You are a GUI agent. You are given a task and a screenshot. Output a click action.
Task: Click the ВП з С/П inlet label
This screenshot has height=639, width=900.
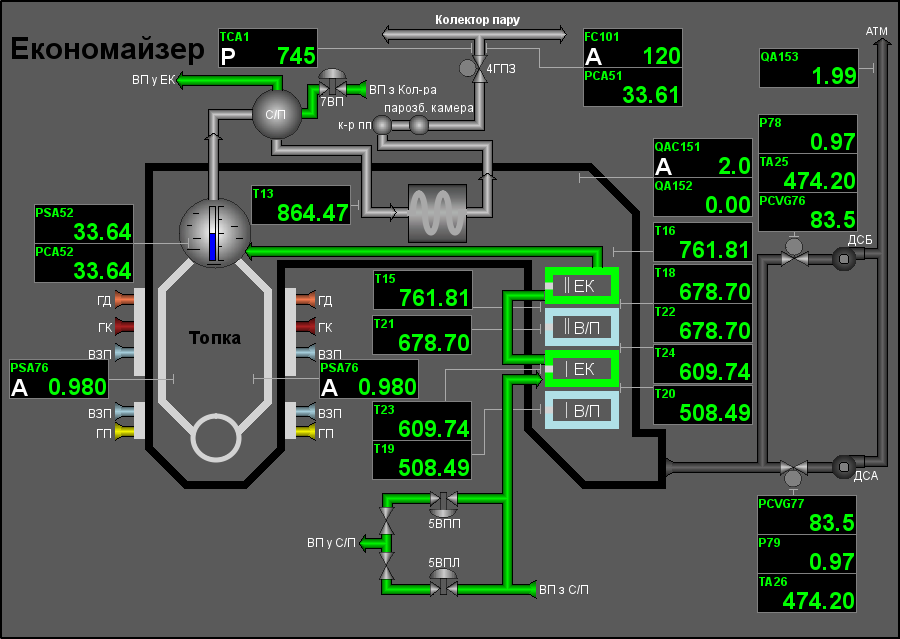click(x=564, y=590)
